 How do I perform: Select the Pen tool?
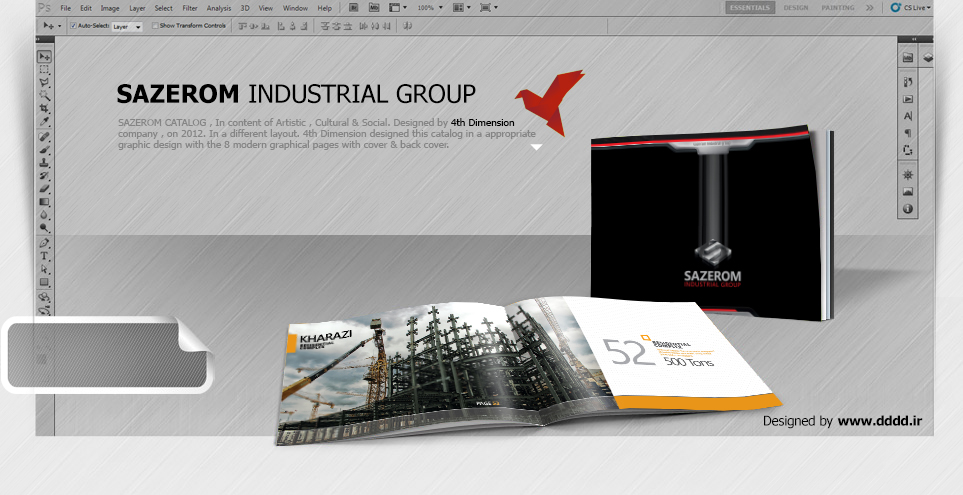[x=44, y=243]
